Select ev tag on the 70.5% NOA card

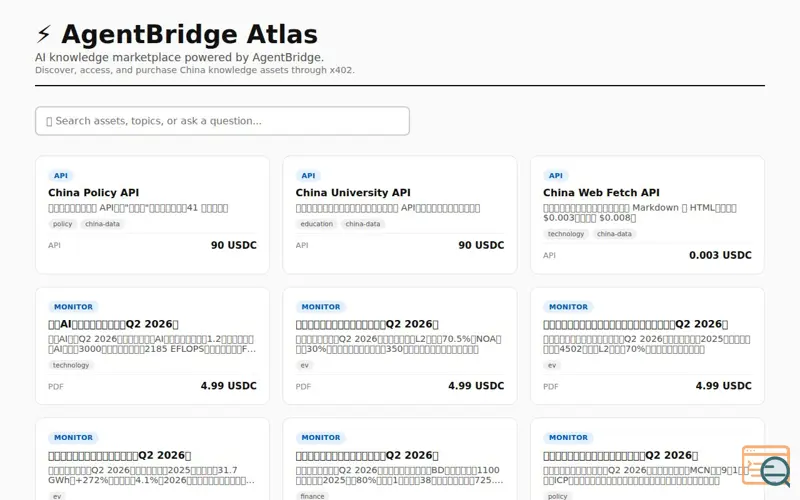(305, 365)
